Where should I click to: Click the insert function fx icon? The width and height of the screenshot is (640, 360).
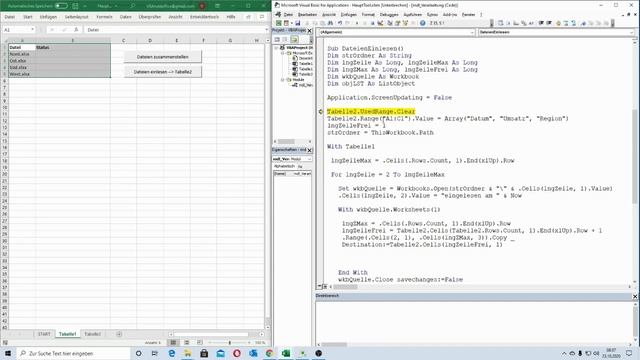pyautogui.click(x=76, y=30)
